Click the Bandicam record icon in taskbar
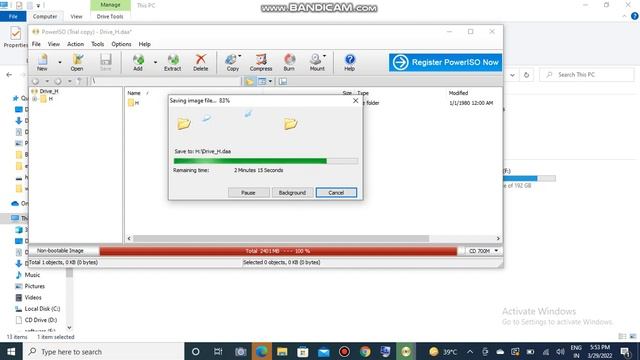This screenshot has width=640, height=360. [344, 351]
